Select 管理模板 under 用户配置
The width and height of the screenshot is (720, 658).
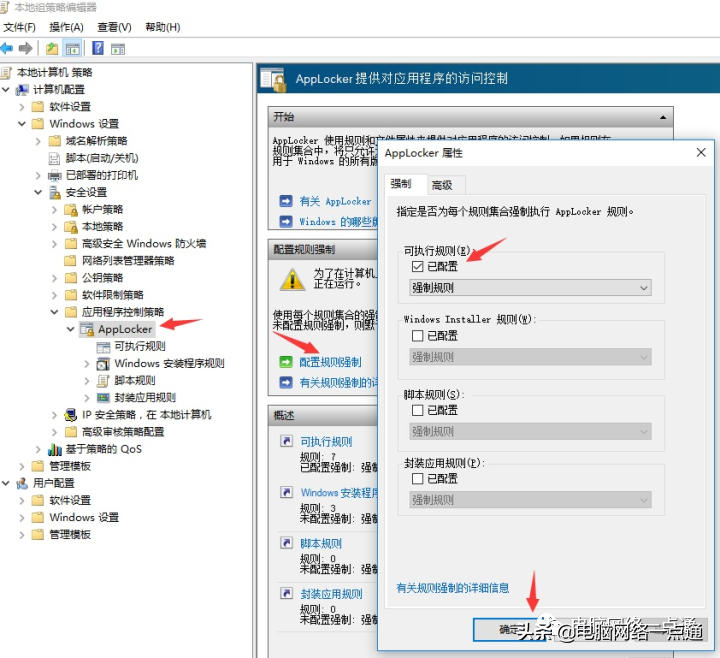70,534
